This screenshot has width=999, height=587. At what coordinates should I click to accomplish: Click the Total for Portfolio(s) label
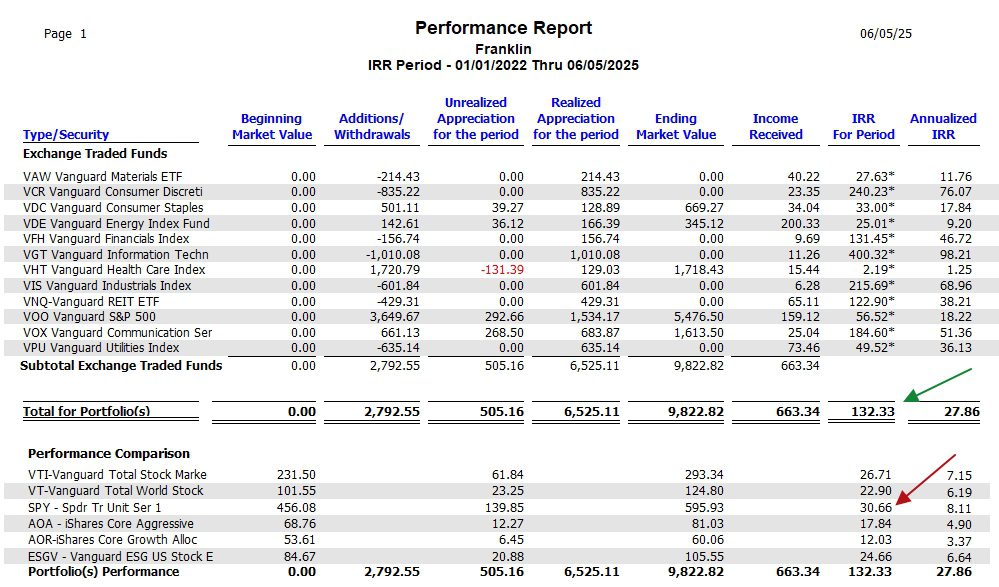(x=87, y=411)
